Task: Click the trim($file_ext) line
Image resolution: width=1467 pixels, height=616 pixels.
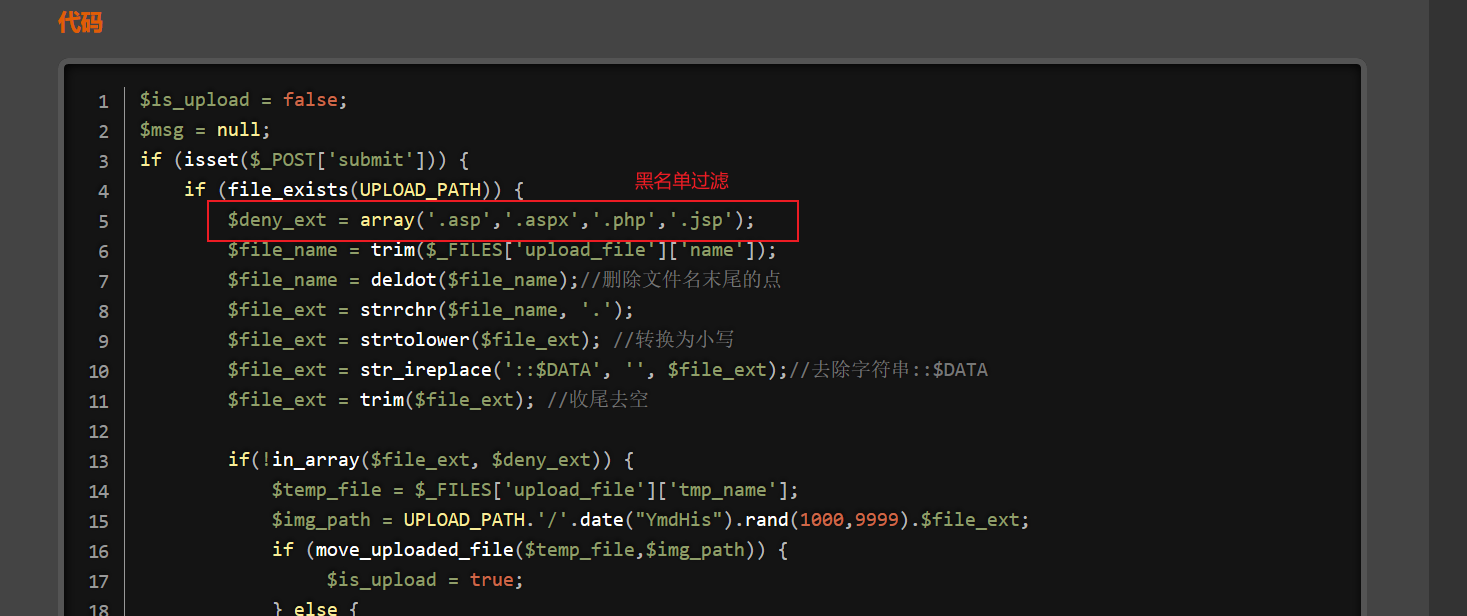Action: [382, 400]
